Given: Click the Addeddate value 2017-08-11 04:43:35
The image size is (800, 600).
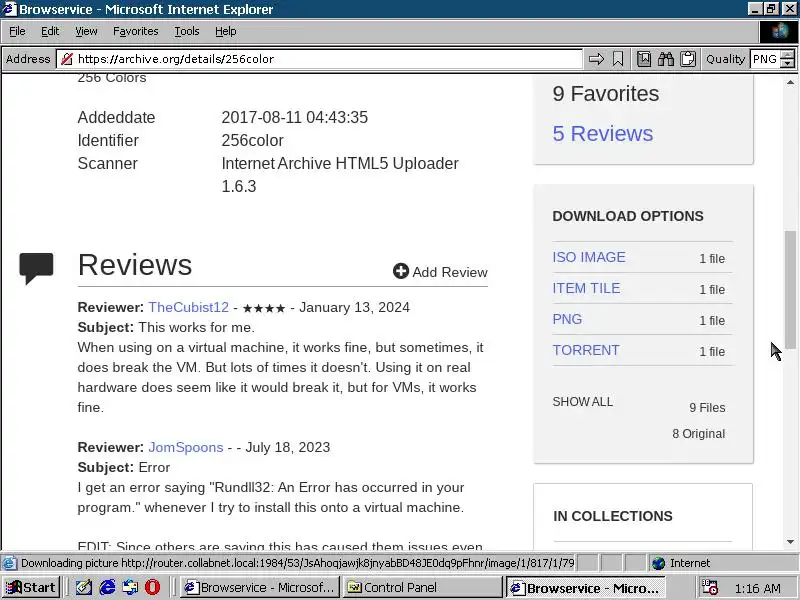Looking at the screenshot, I should coord(294,117).
